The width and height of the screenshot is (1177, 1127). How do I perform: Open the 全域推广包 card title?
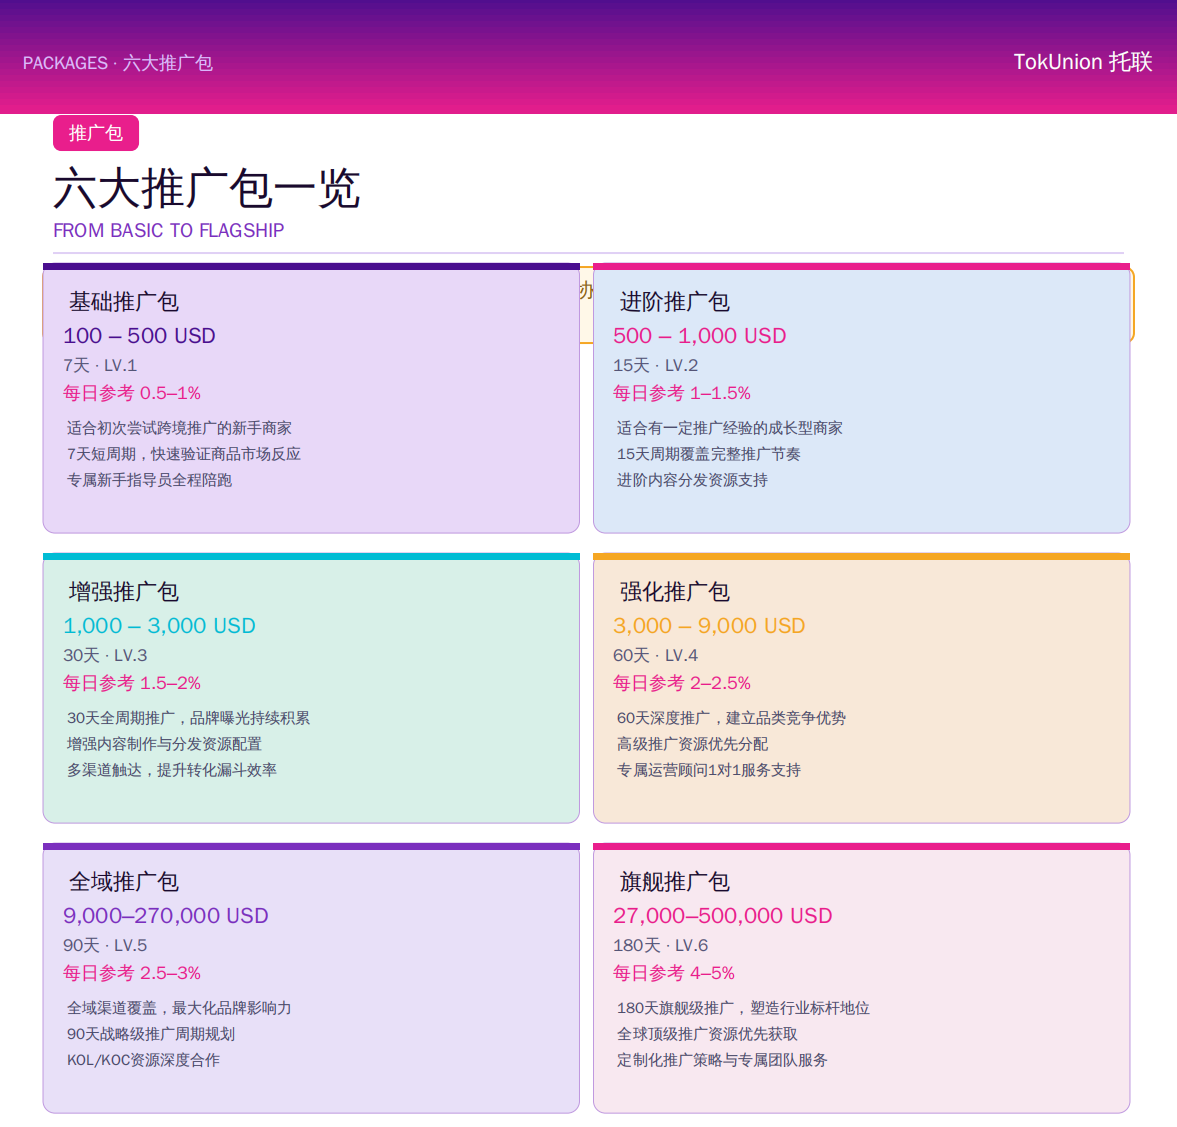(124, 881)
